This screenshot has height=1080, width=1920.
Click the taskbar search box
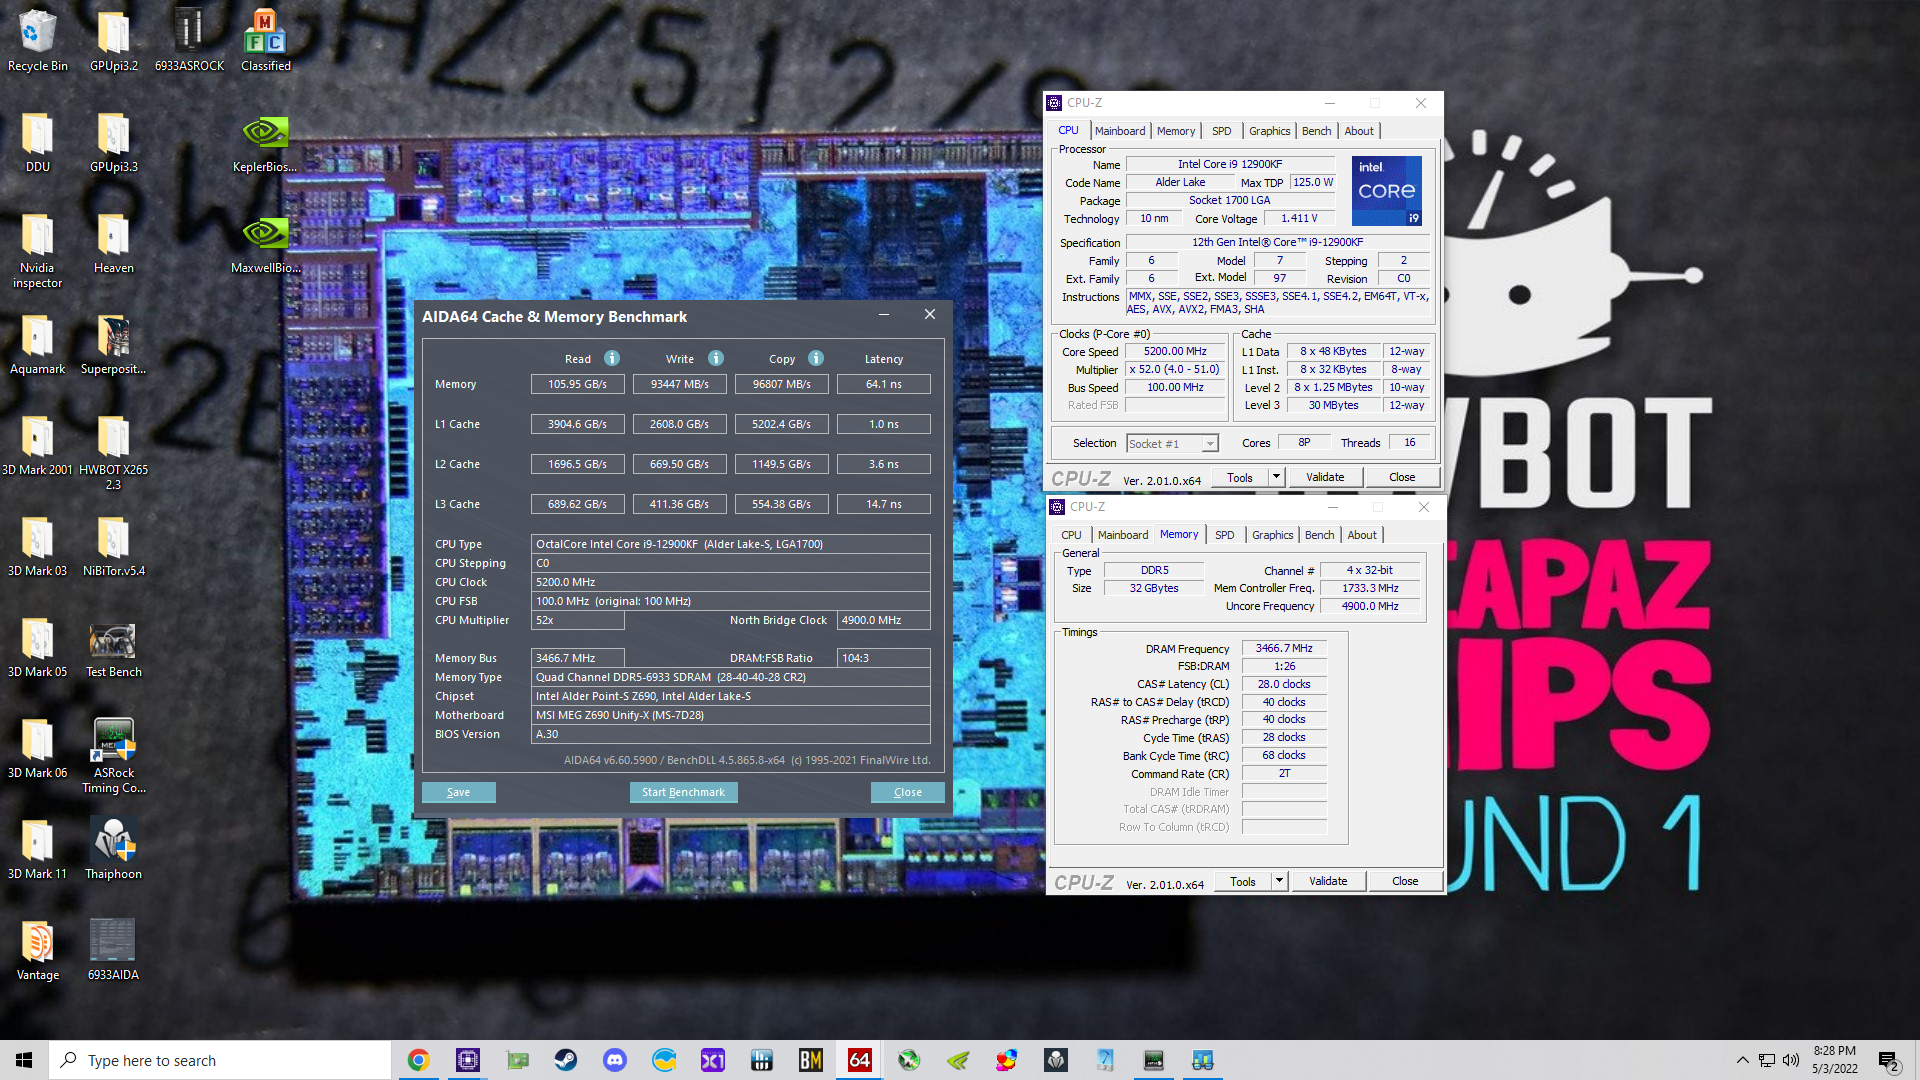click(220, 1060)
